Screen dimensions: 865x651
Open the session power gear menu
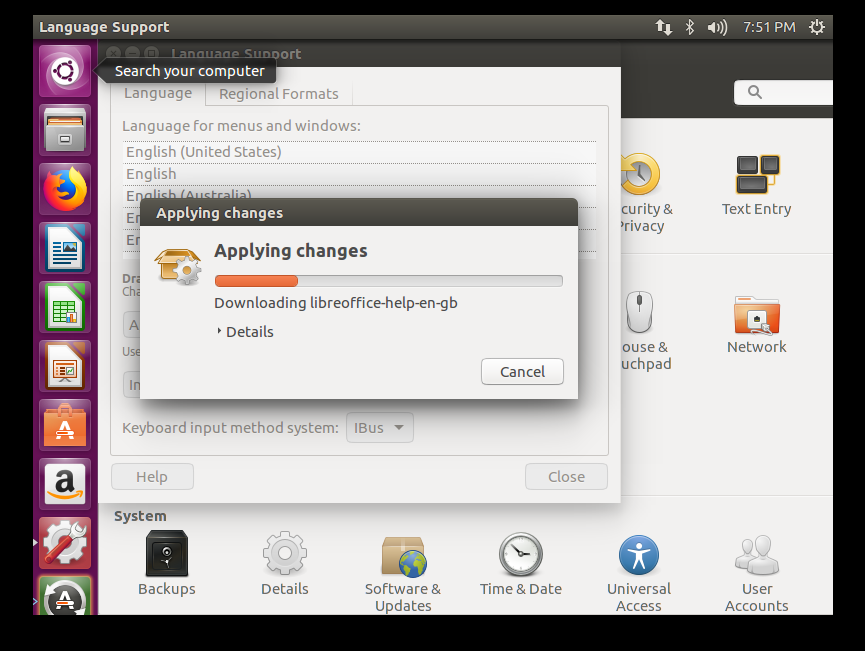pos(817,27)
